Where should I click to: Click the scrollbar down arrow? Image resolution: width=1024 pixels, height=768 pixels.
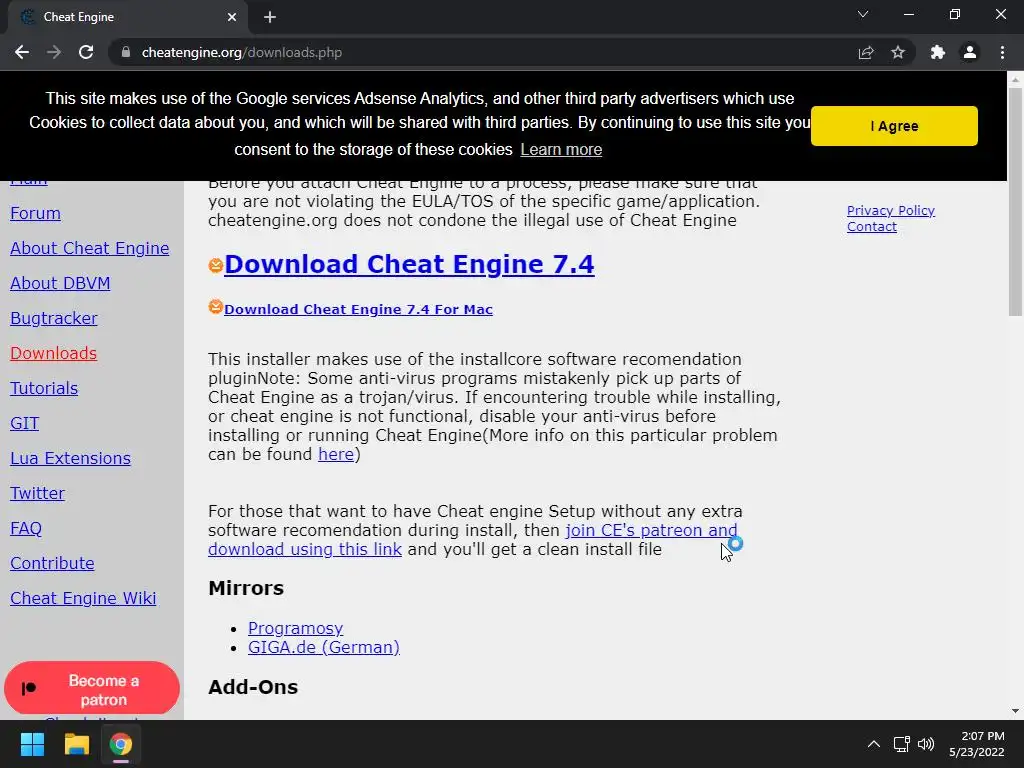click(1015, 711)
